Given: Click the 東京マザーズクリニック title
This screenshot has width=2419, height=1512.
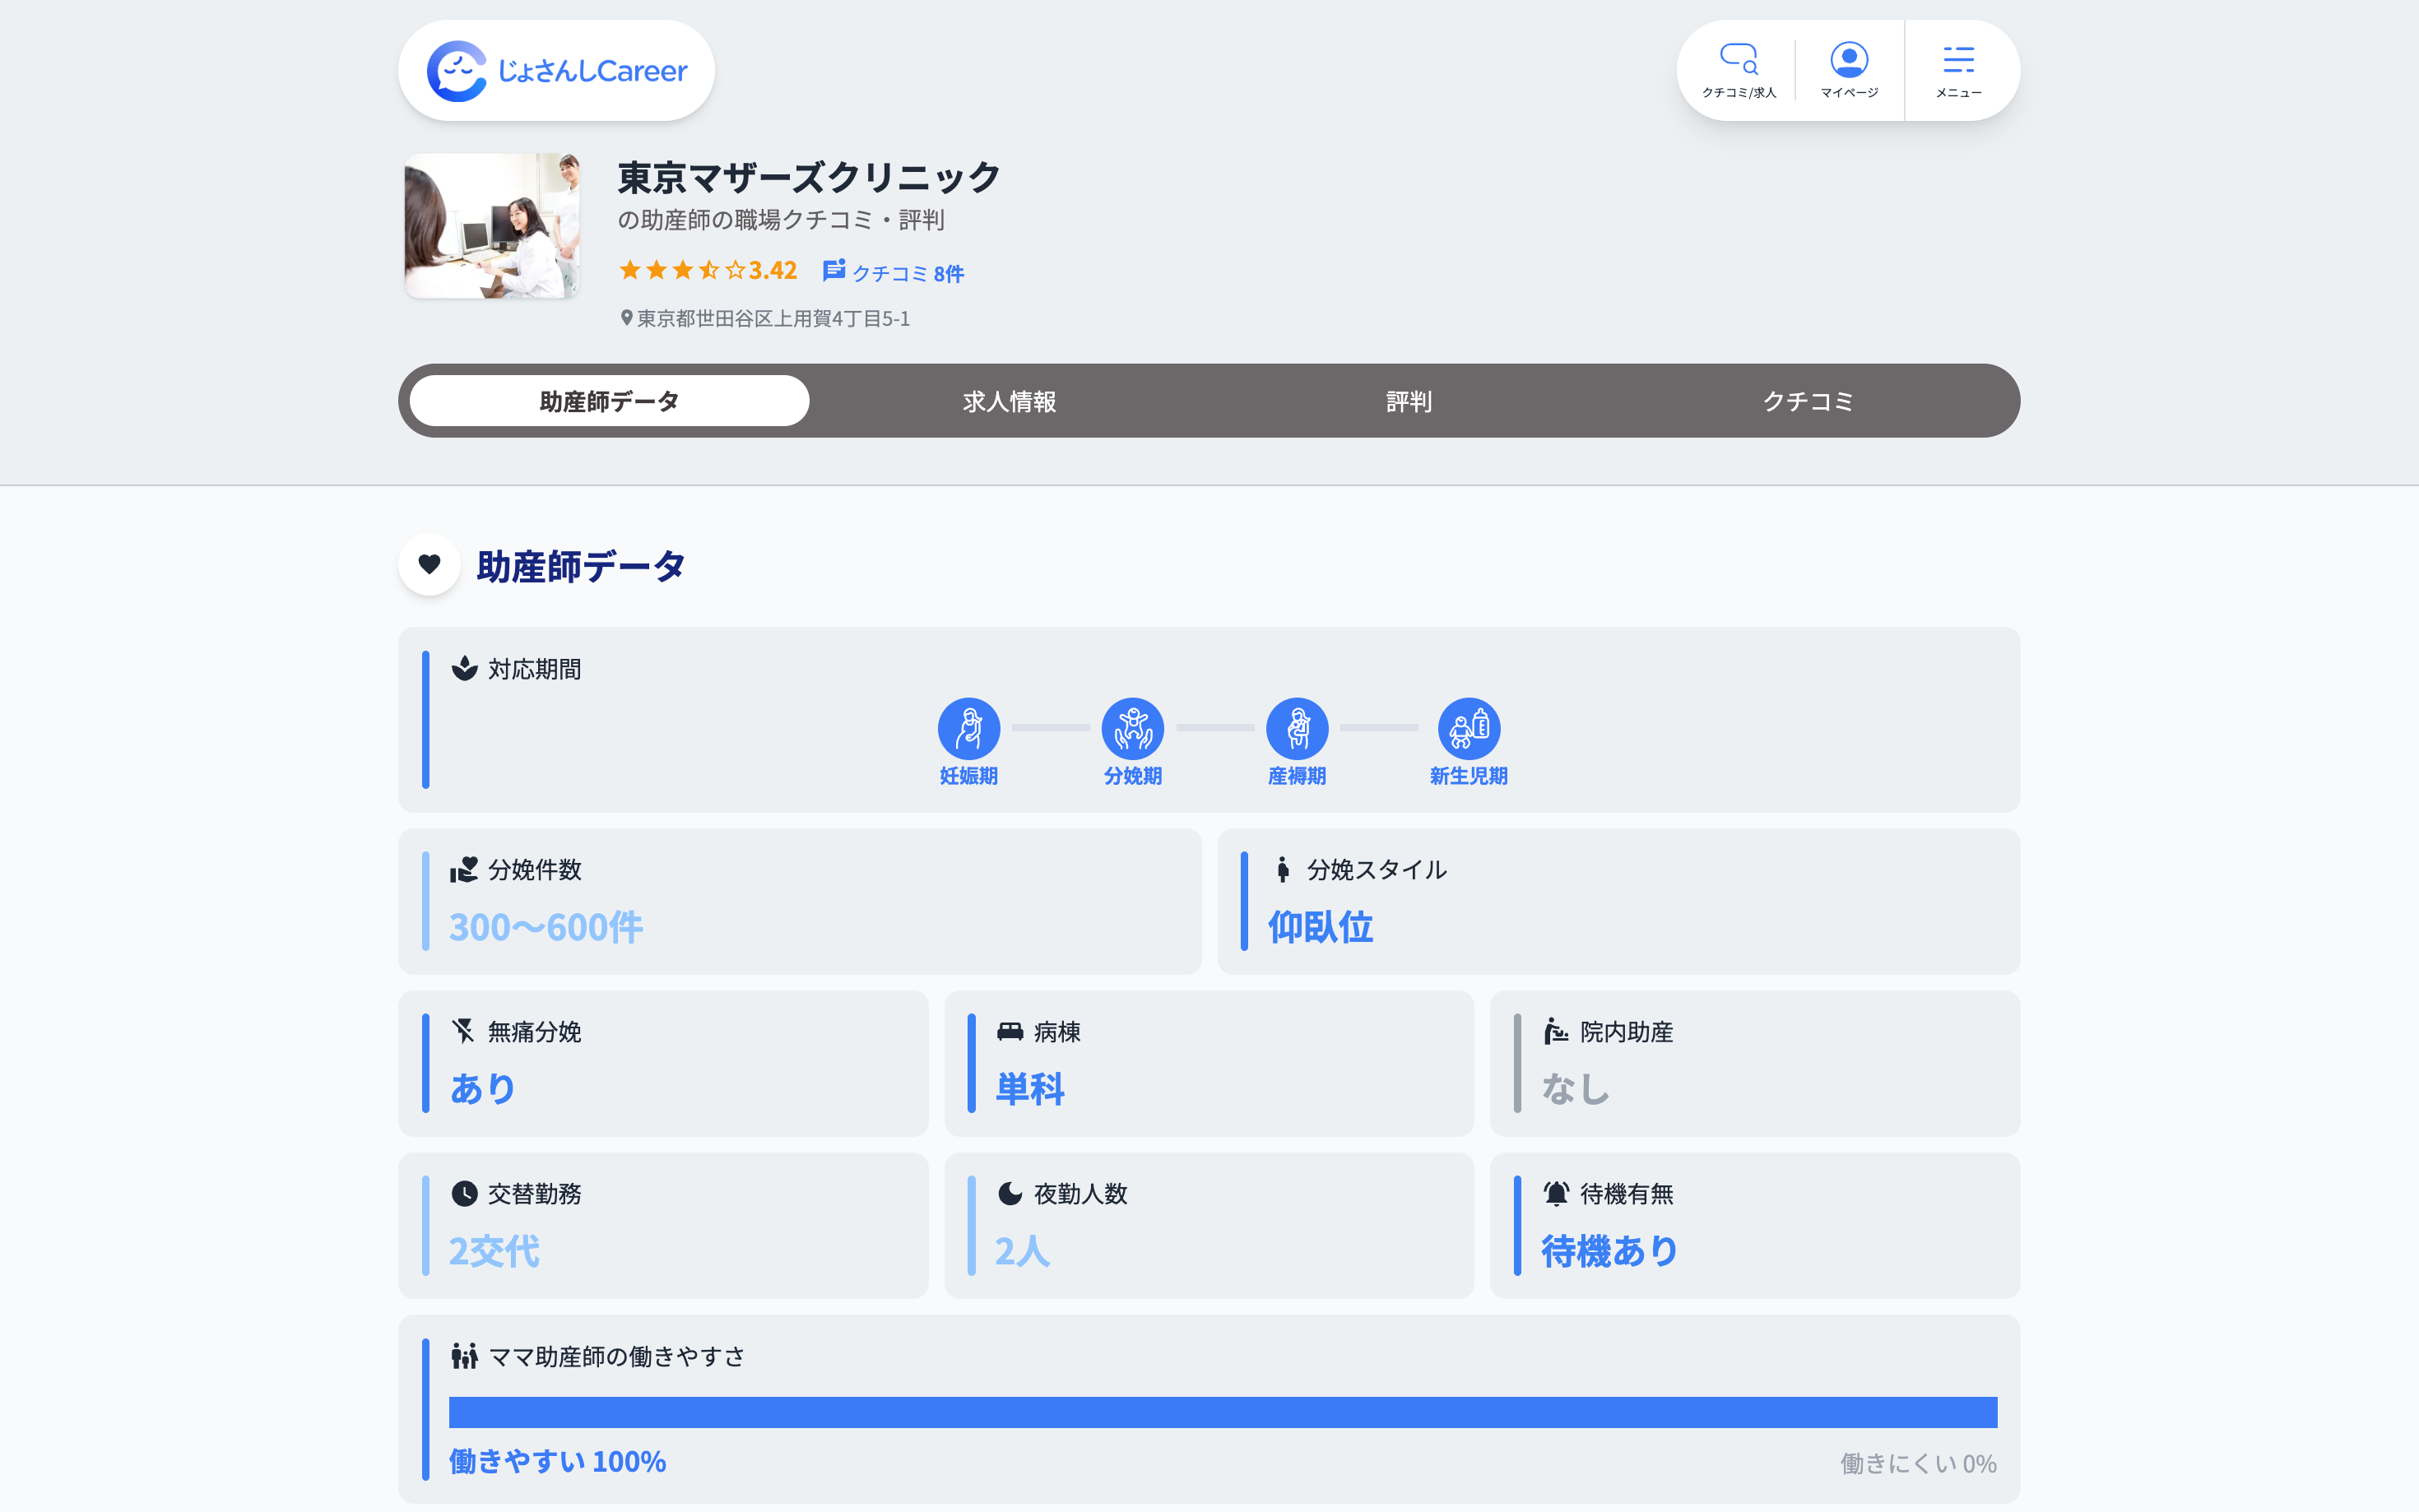Looking at the screenshot, I should pos(808,178).
